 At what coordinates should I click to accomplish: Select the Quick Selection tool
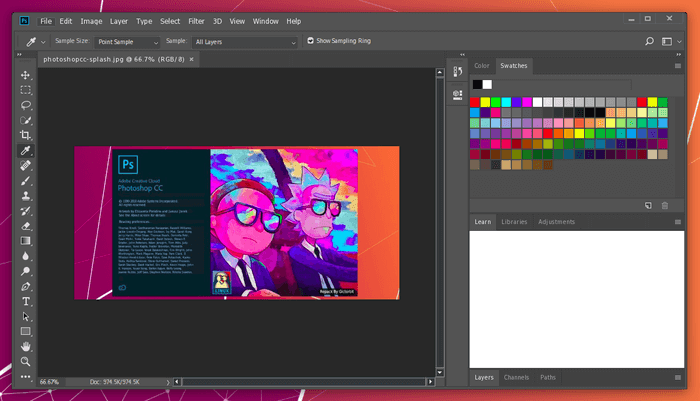pos(25,120)
